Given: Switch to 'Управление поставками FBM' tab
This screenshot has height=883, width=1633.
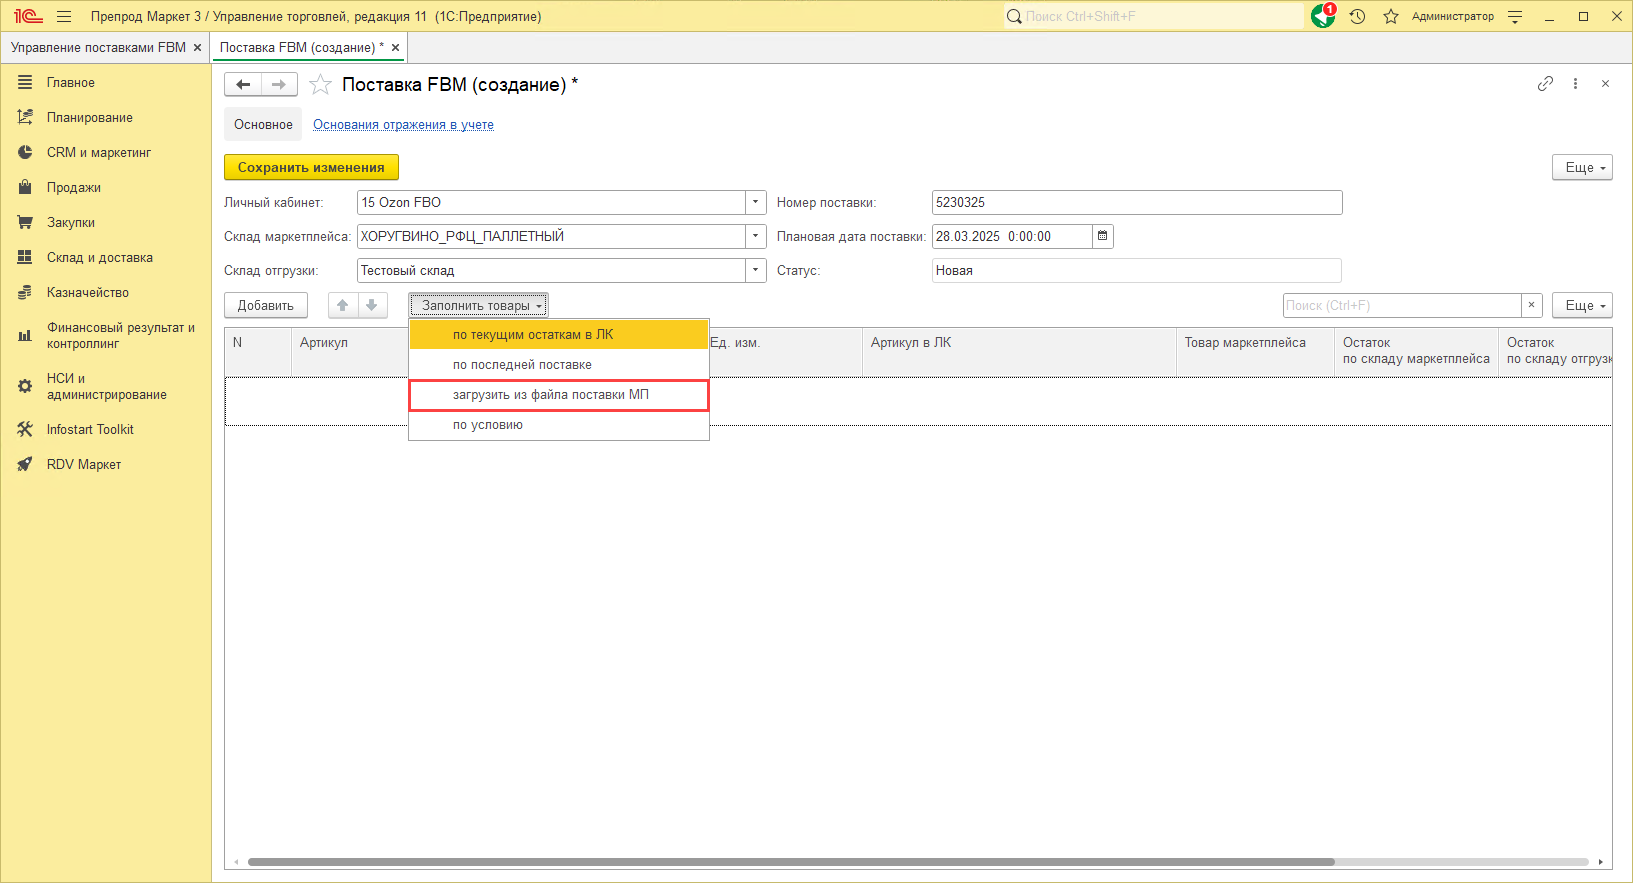Looking at the screenshot, I should click(98, 47).
